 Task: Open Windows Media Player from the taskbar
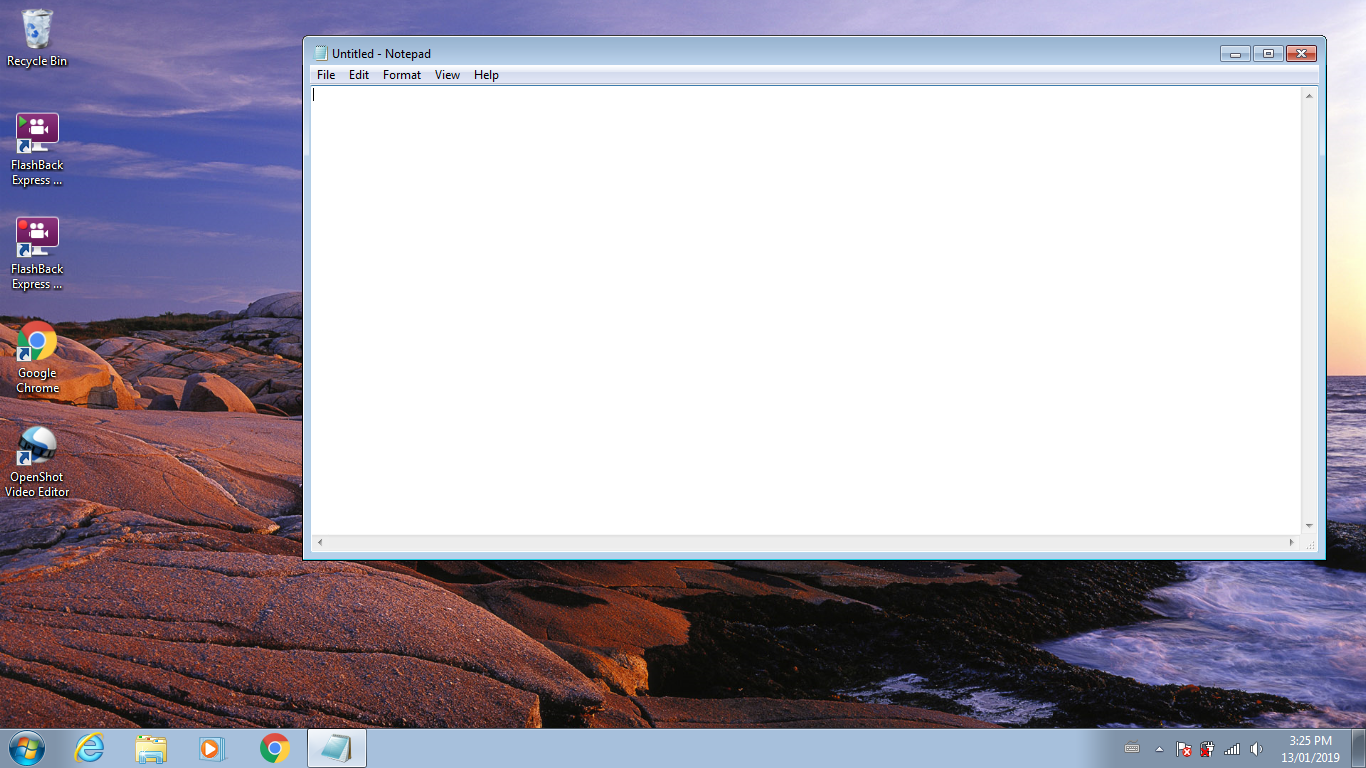213,747
